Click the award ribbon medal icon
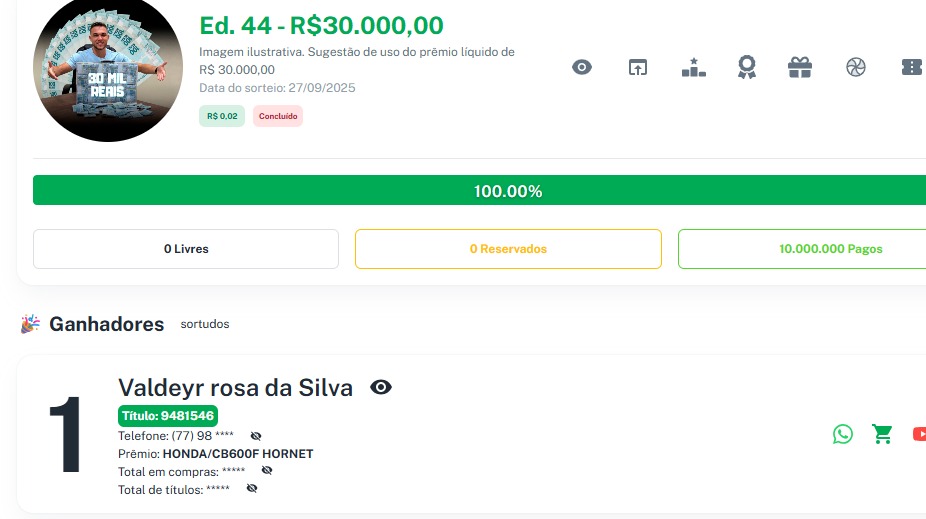 point(746,67)
